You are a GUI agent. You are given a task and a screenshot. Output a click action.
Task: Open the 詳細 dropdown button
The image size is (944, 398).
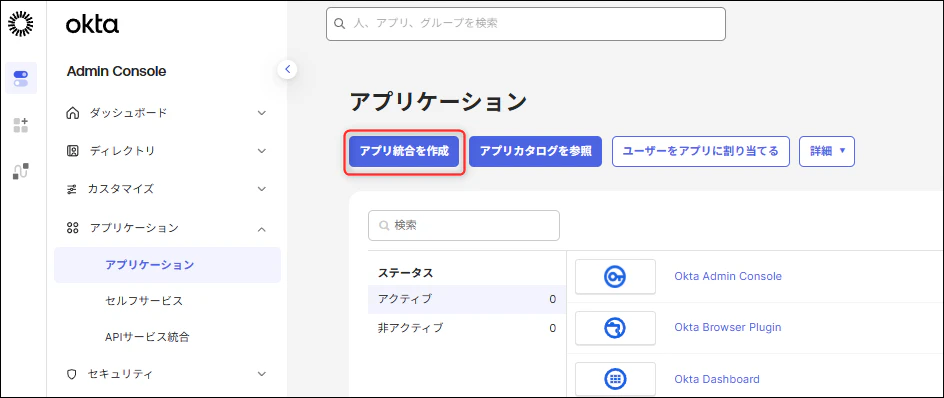(x=827, y=151)
